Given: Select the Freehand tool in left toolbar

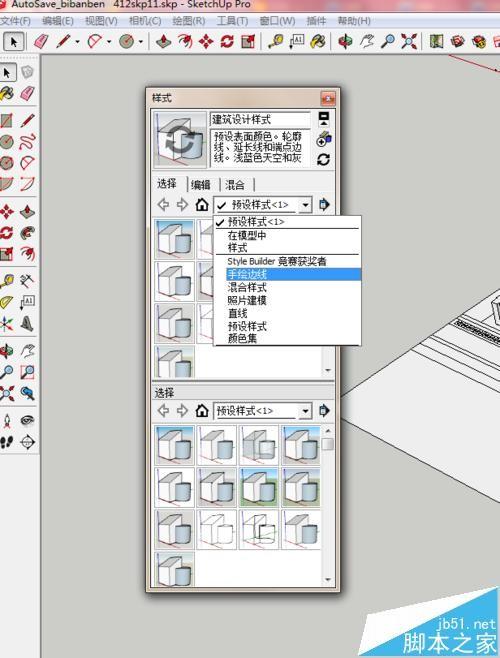Looking at the screenshot, I should coord(27,142).
